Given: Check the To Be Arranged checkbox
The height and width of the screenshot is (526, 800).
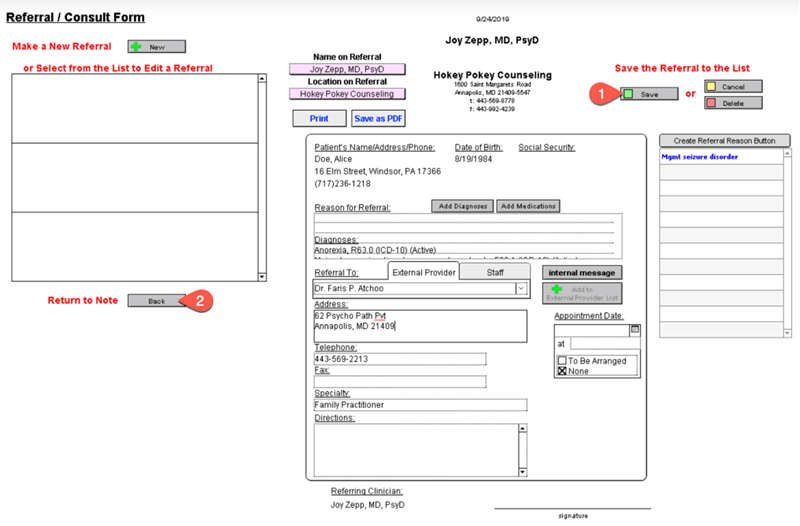Looking at the screenshot, I should (x=562, y=360).
